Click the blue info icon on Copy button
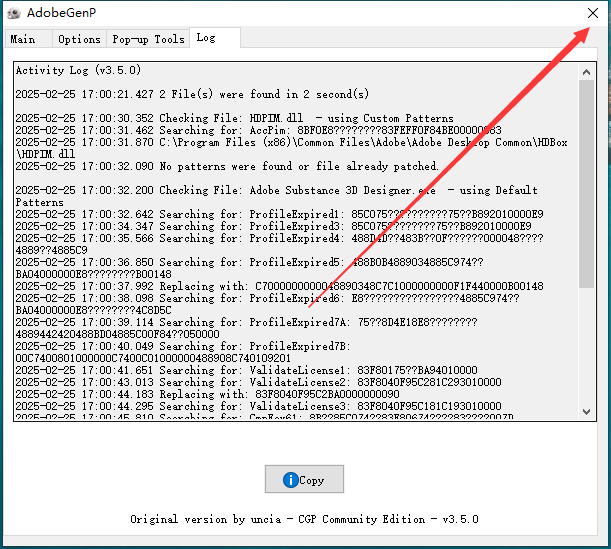Screen dimensions: 611x549 click(290, 480)
